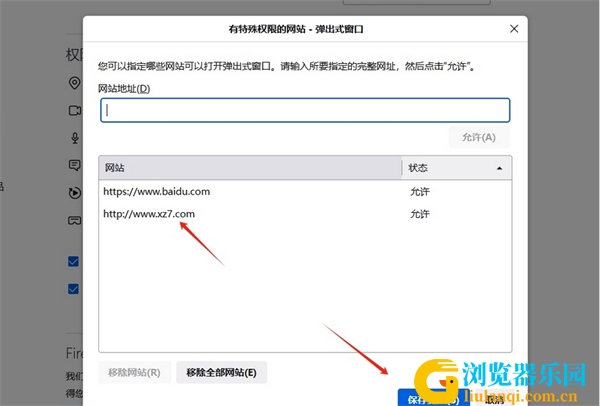
Task: Toggle the sort arrow in the 状态 column
Action: 499,168
